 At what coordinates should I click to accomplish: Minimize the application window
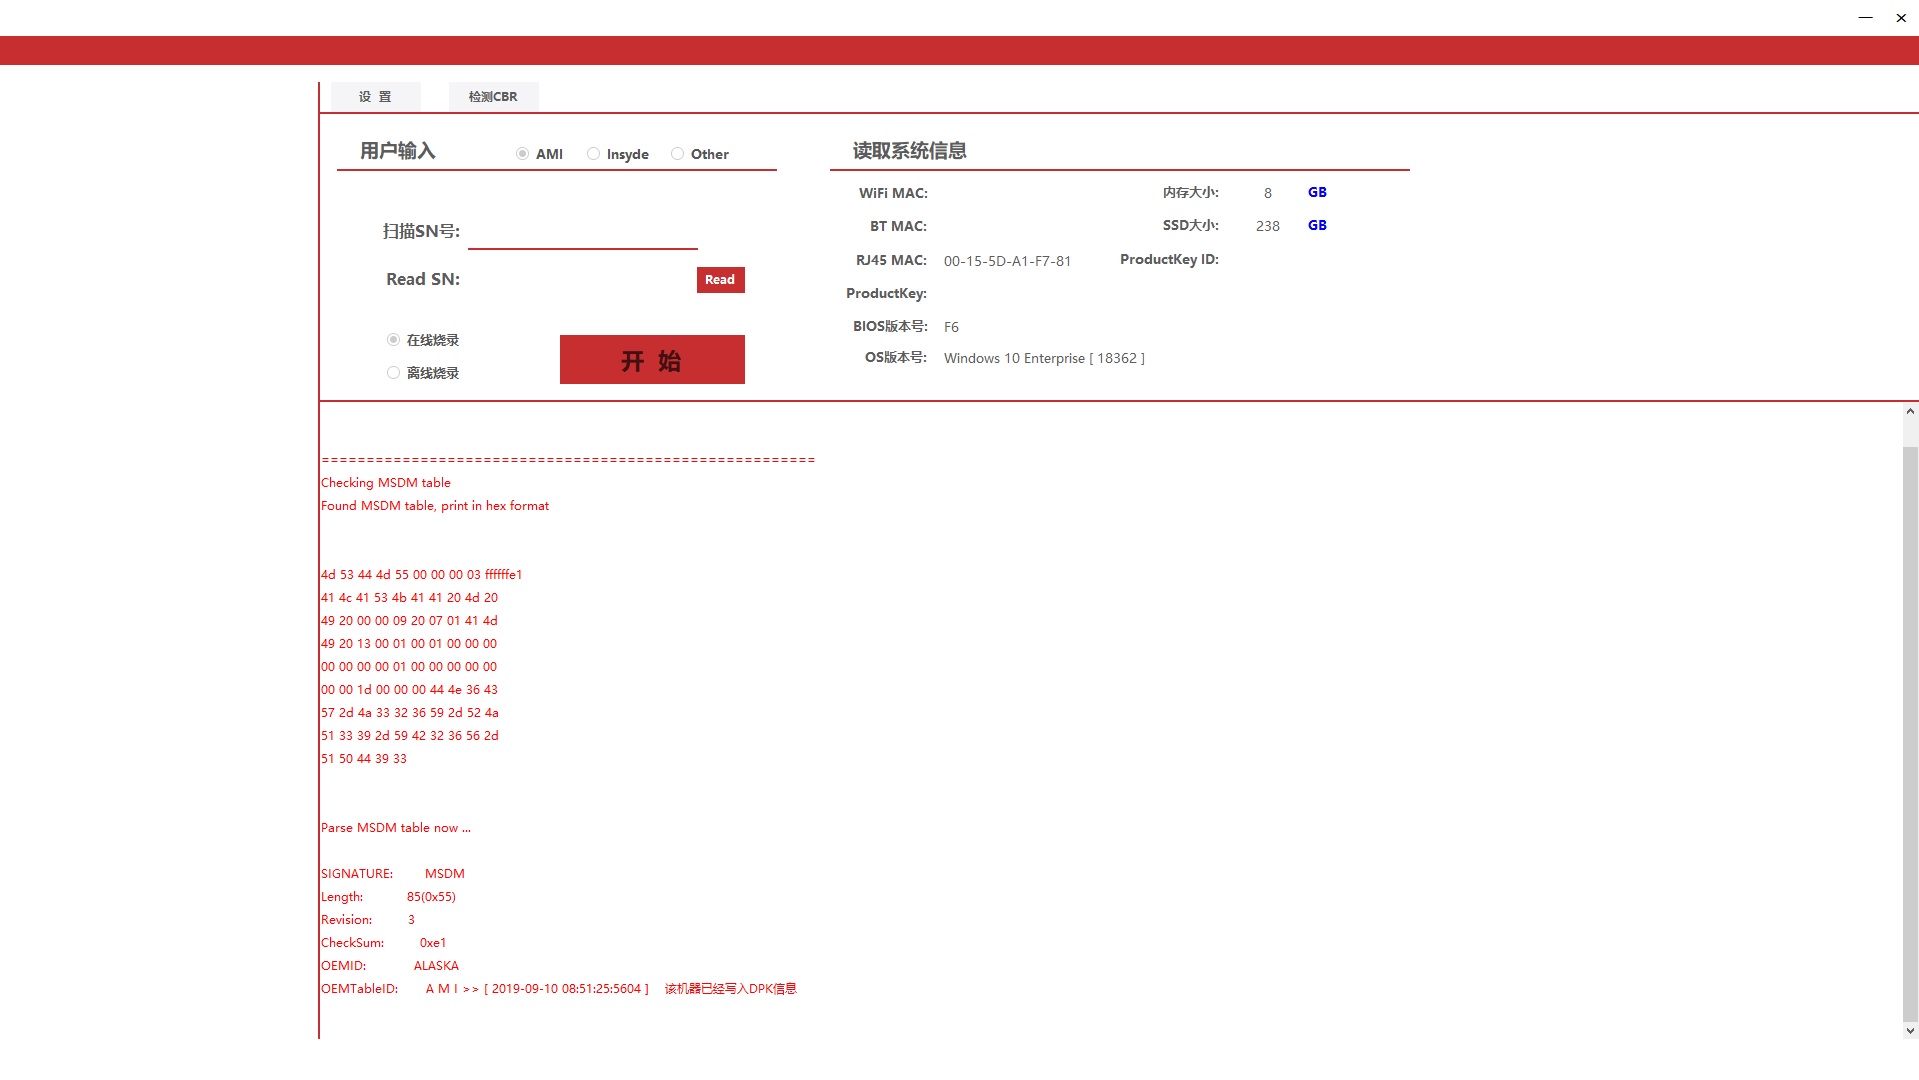[x=1865, y=18]
